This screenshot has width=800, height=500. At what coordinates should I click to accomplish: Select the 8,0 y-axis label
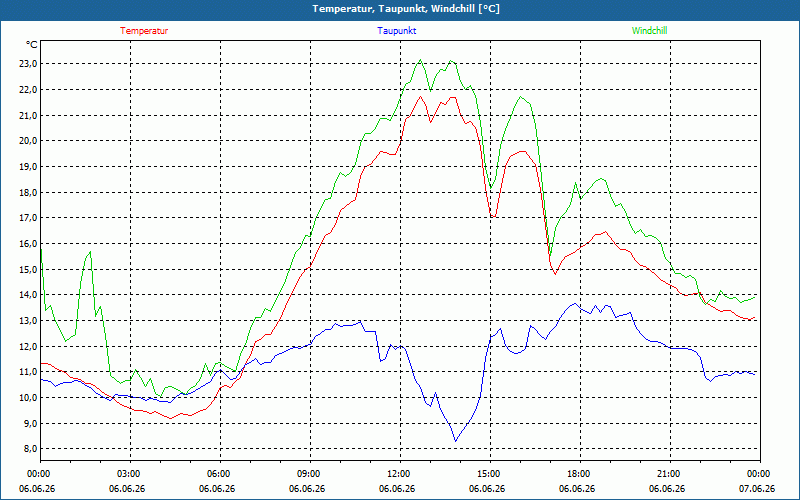click(30, 449)
